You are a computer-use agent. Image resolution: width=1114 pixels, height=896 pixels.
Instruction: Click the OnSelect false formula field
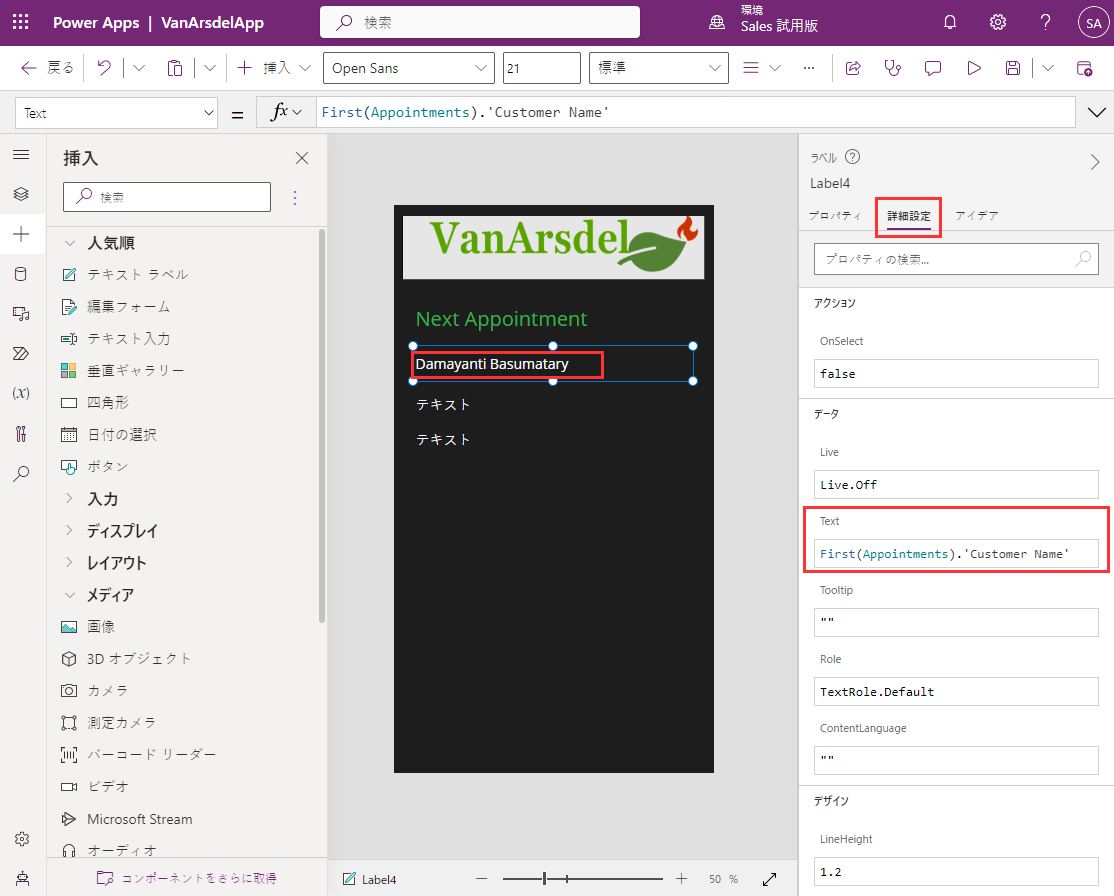coord(956,374)
